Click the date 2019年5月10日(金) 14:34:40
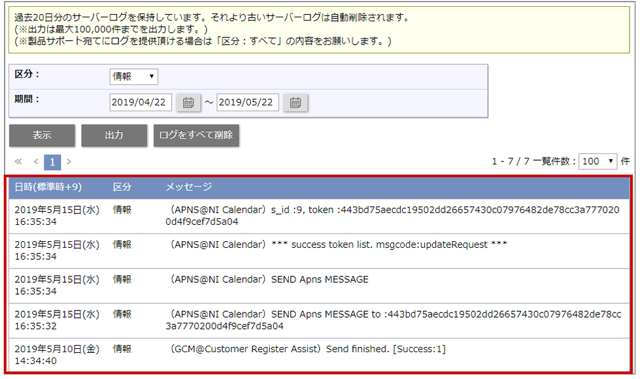The width and height of the screenshot is (640, 379). click(x=57, y=355)
